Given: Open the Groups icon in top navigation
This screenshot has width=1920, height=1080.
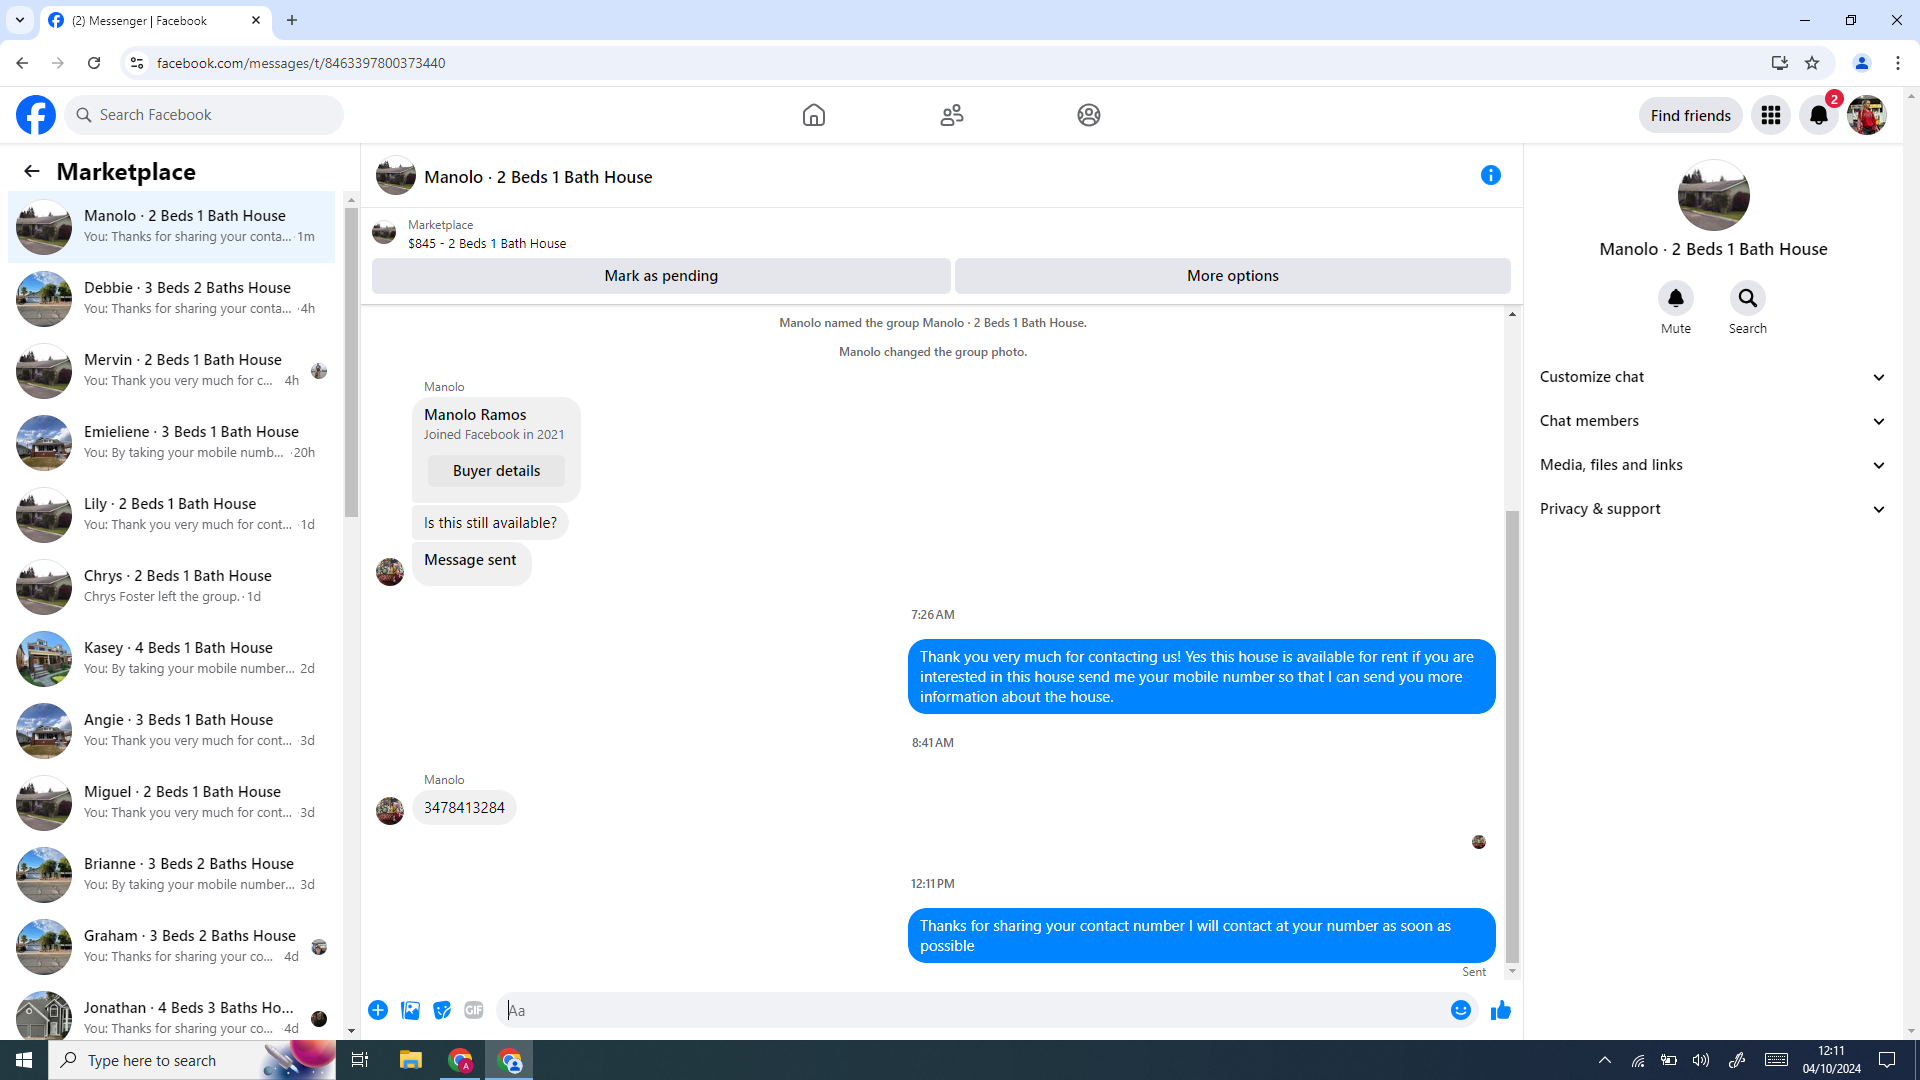Looking at the screenshot, I should pyautogui.click(x=1089, y=115).
